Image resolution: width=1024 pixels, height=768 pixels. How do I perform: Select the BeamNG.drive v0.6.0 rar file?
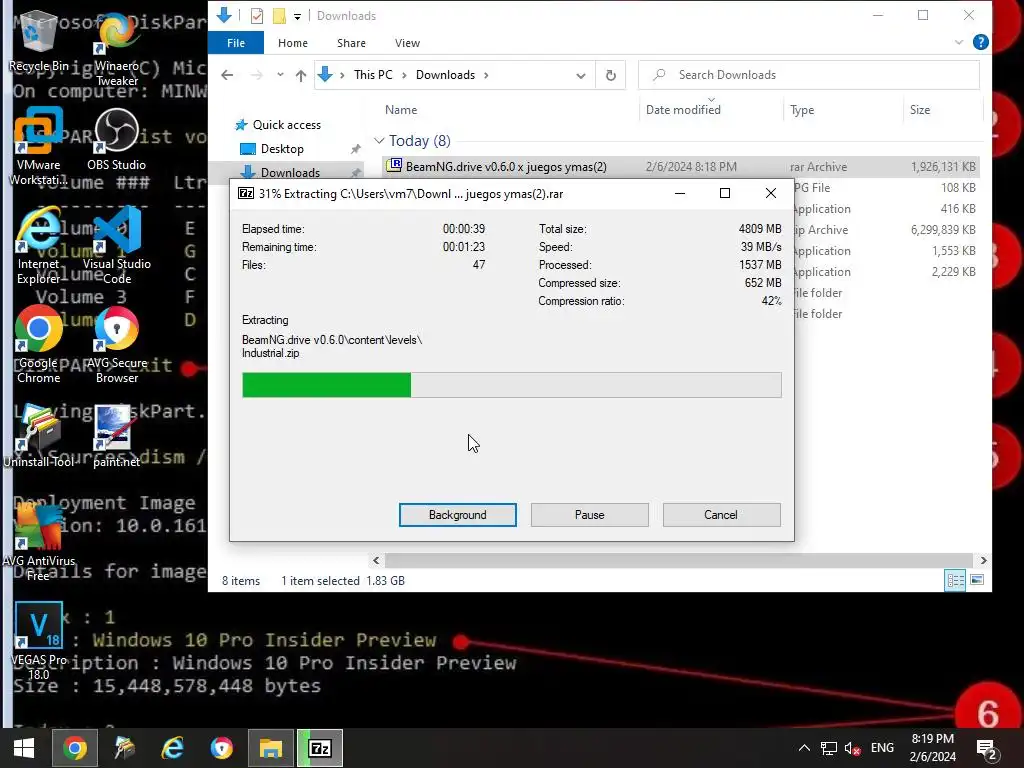pos(679,167)
